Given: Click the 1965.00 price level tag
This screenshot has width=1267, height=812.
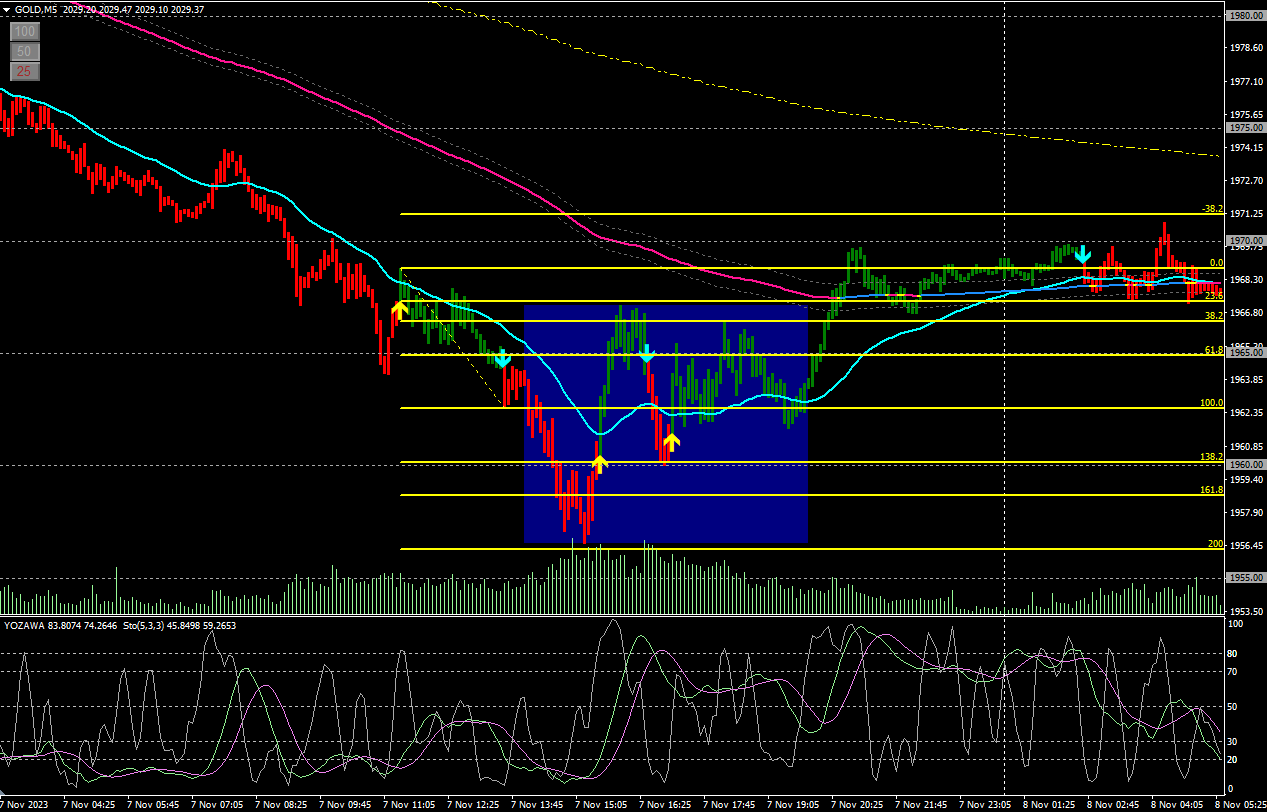Looking at the screenshot, I should tap(1246, 353).
